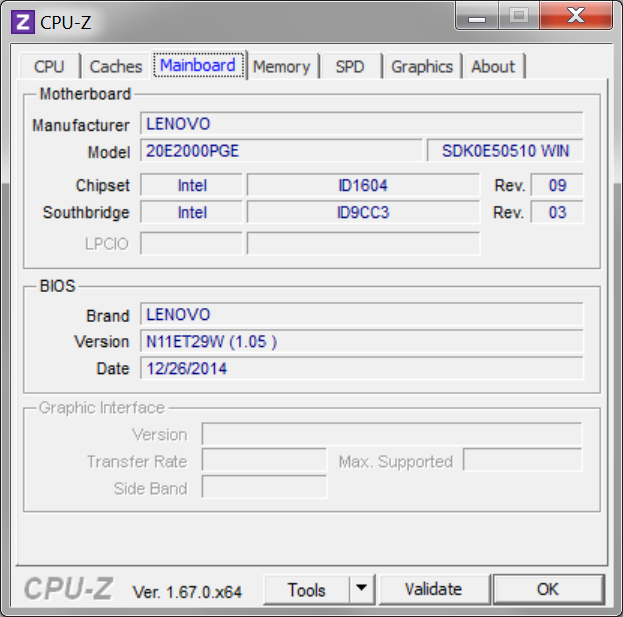
Task: Open the About tab
Action: (493, 67)
